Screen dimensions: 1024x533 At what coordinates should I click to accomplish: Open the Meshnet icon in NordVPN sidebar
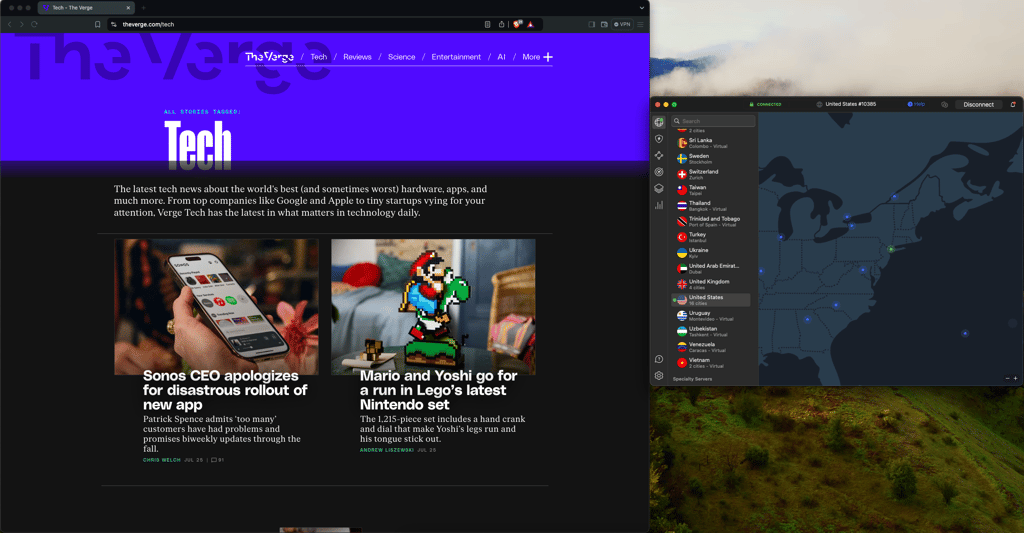click(659, 155)
